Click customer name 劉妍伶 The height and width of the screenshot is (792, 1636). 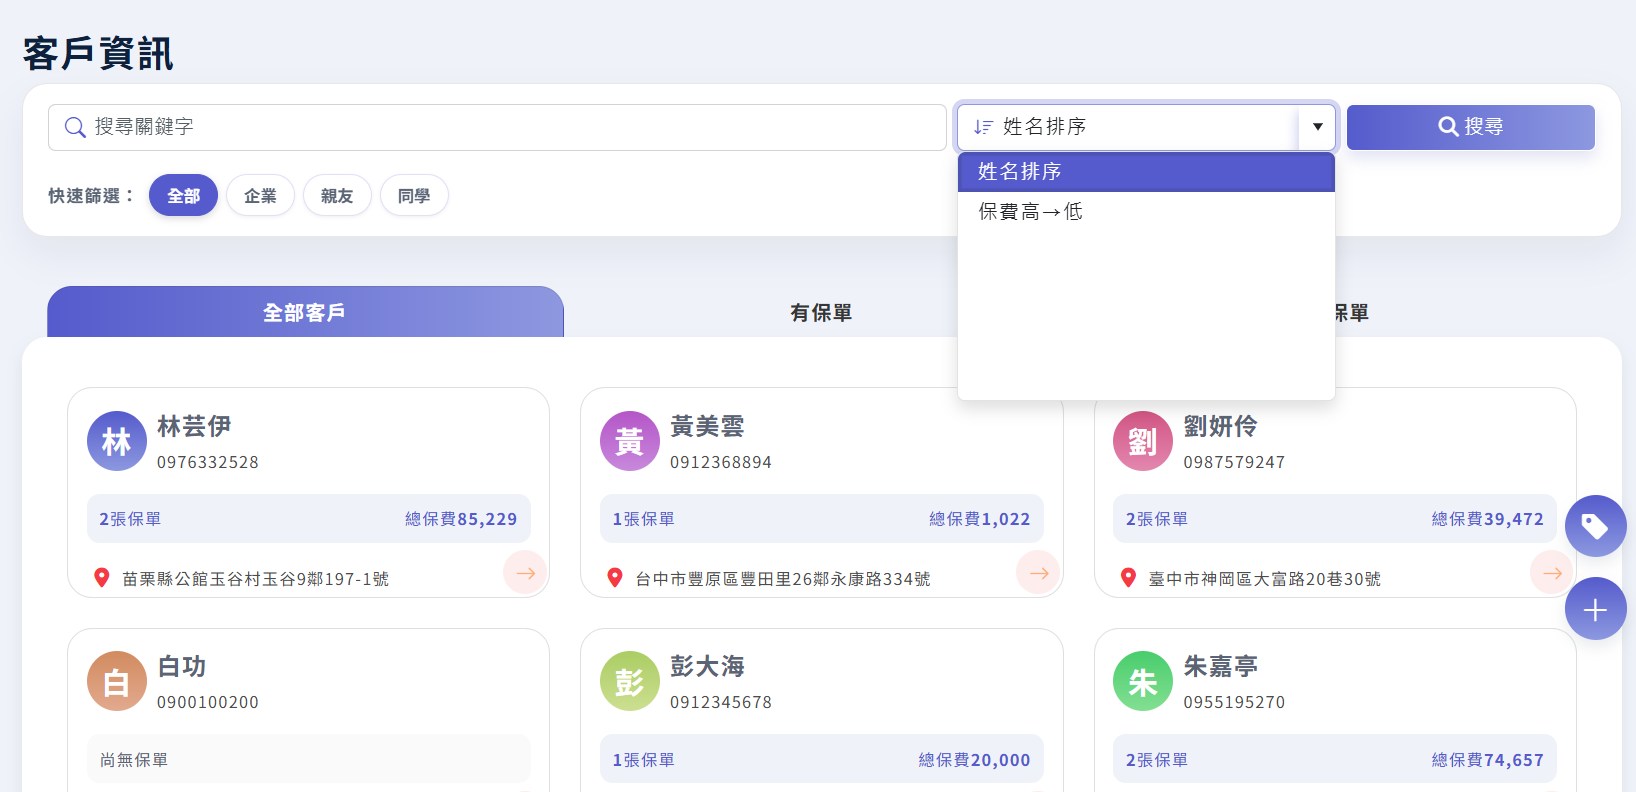pyautogui.click(x=1220, y=427)
